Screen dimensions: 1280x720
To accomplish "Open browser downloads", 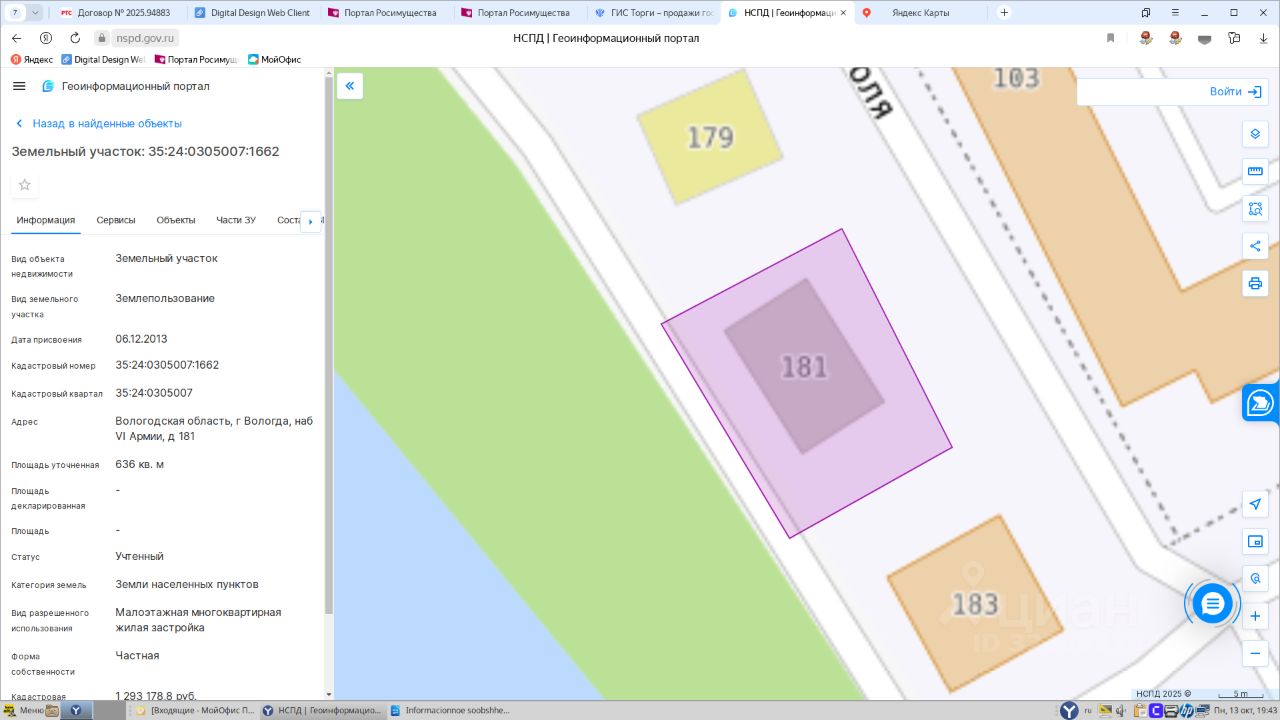I will (1262, 38).
